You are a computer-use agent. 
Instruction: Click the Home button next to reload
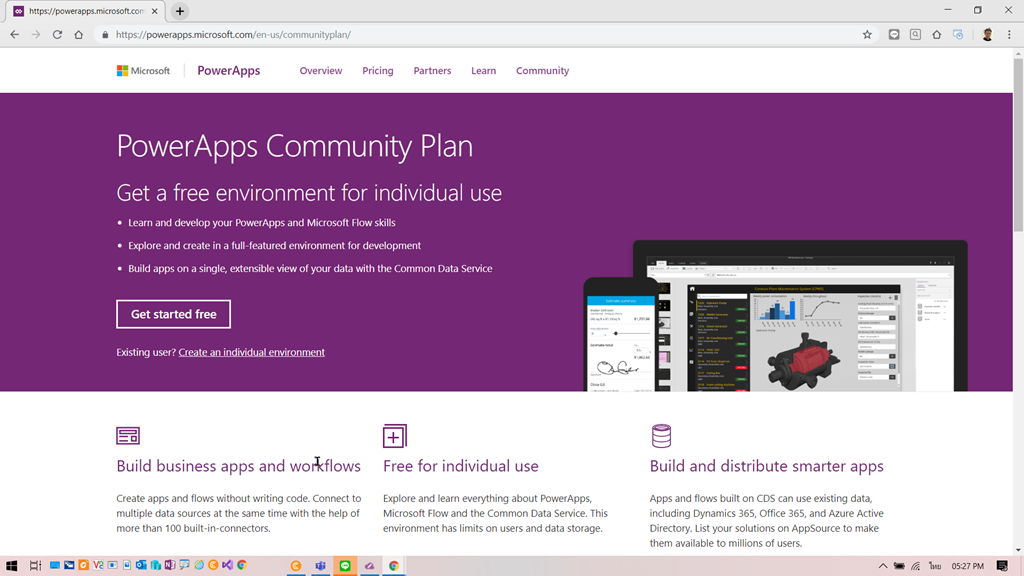tap(78, 35)
